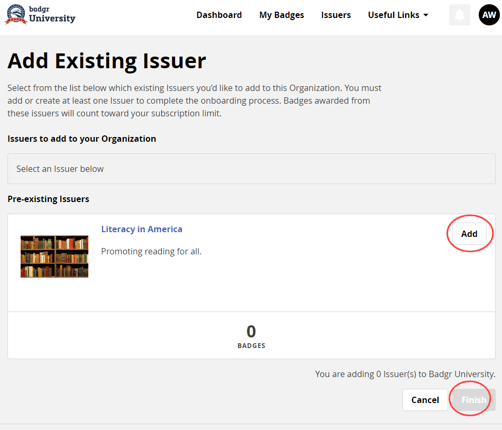Click the grayed-out Finish button
This screenshot has width=502, height=430.
pyautogui.click(x=474, y=400)
